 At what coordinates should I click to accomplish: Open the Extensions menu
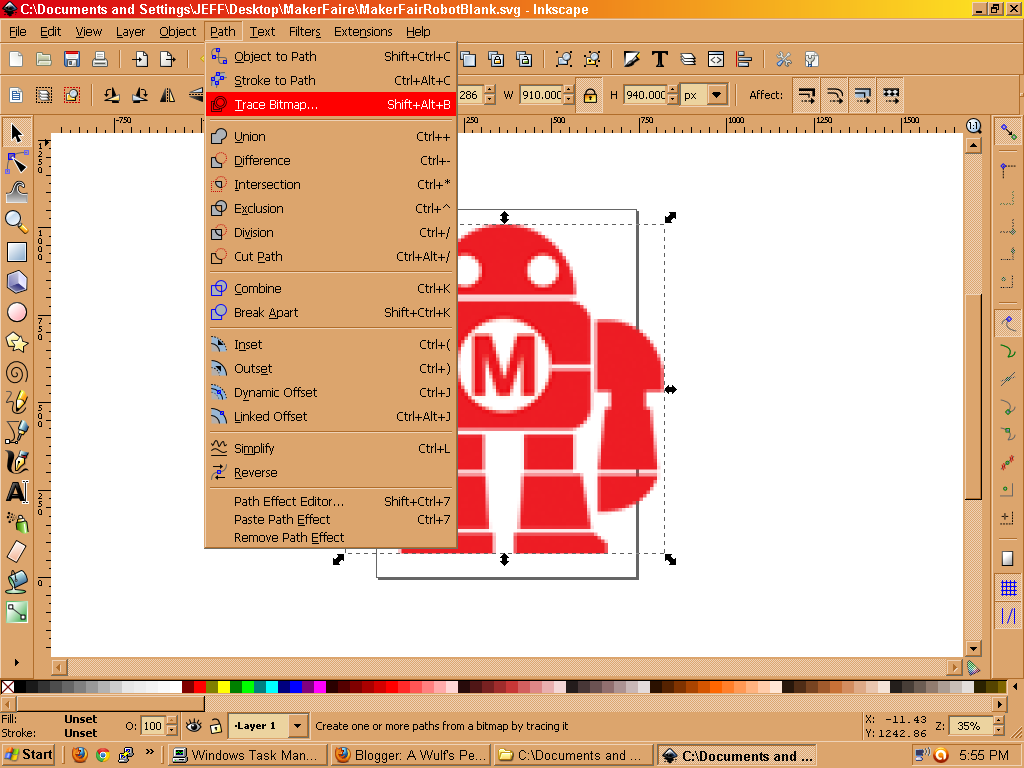tap(363, 31)
